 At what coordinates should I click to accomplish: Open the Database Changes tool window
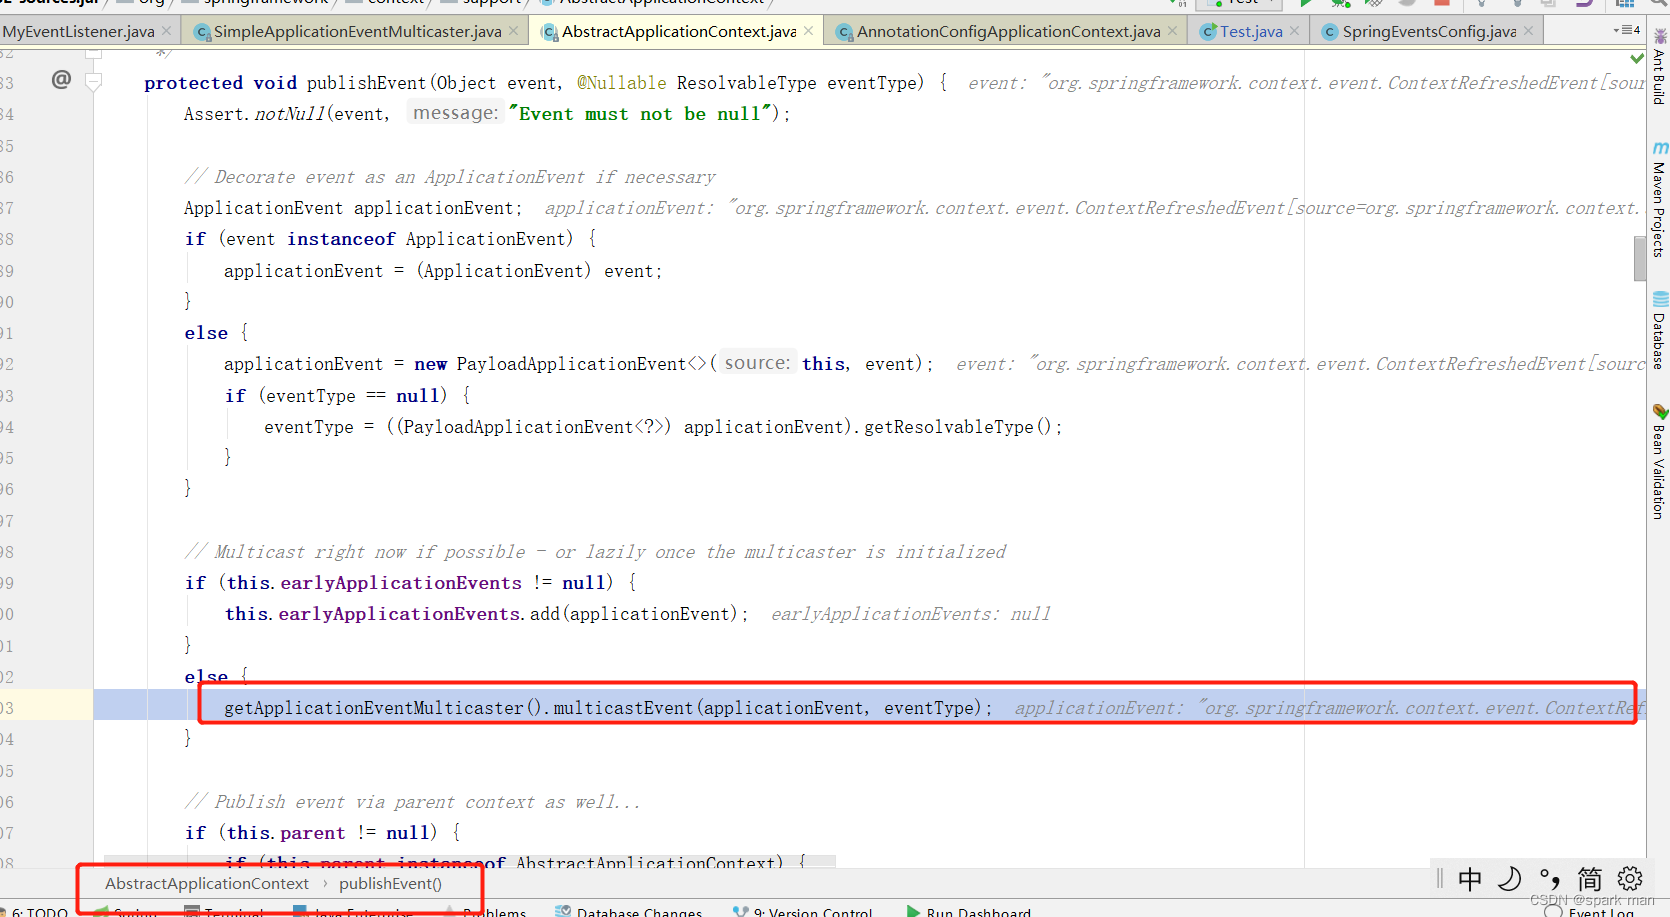(629, 912)
